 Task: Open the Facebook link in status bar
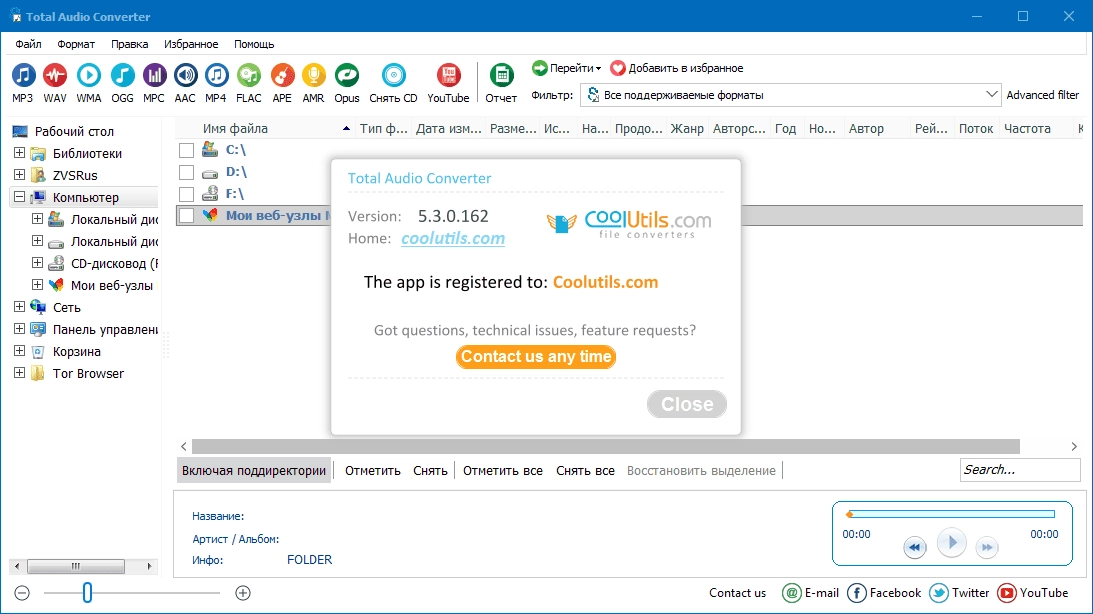857,593
